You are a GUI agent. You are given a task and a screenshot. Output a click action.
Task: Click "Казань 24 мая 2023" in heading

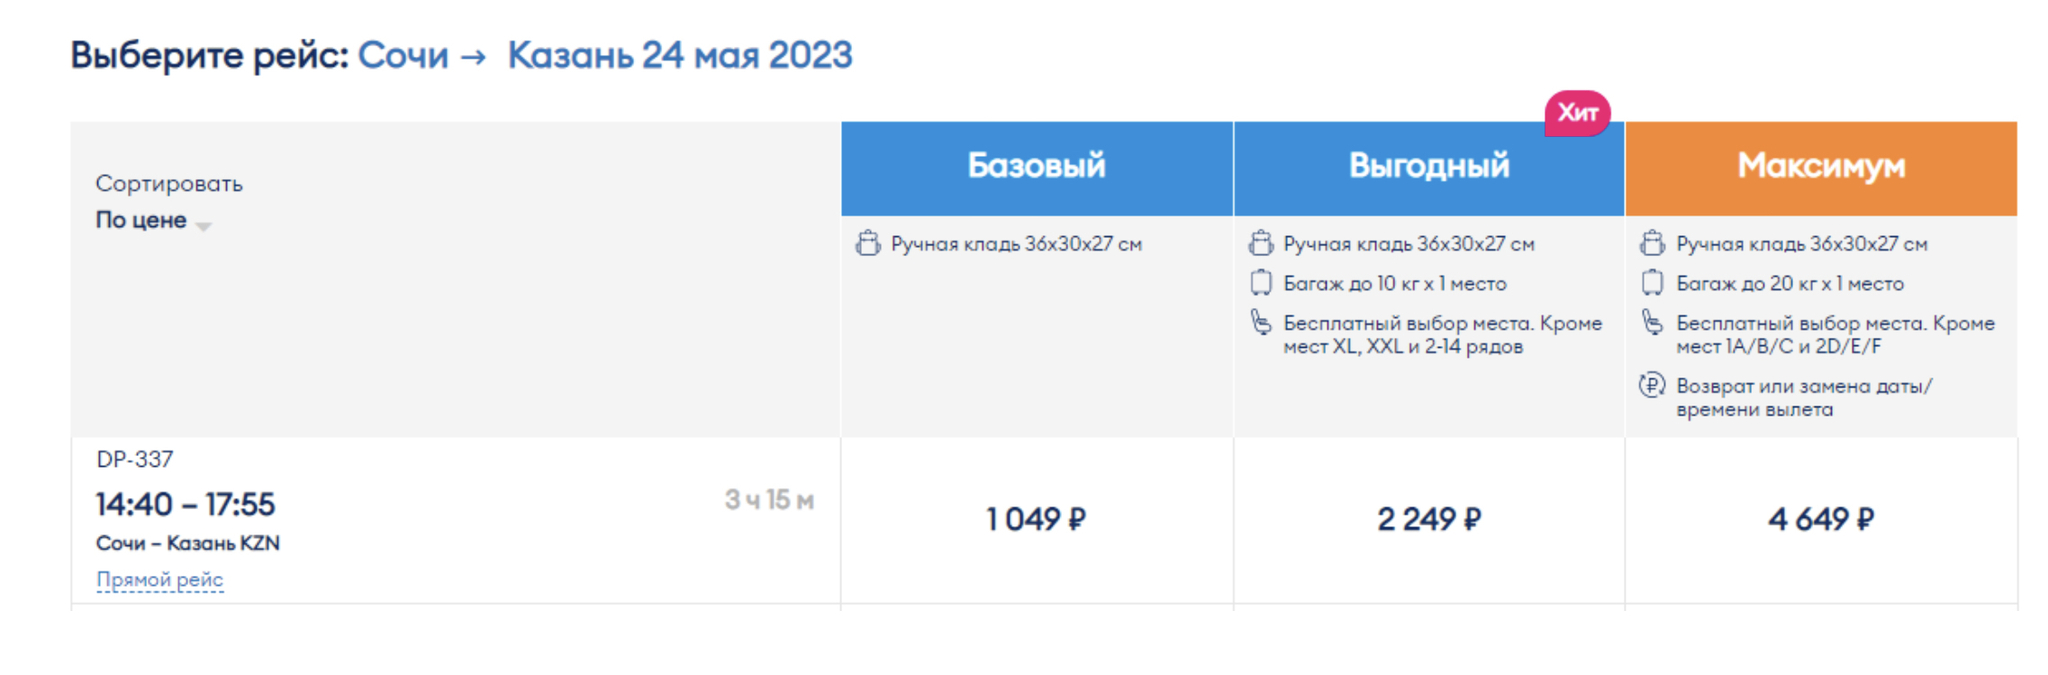point(679,55)
